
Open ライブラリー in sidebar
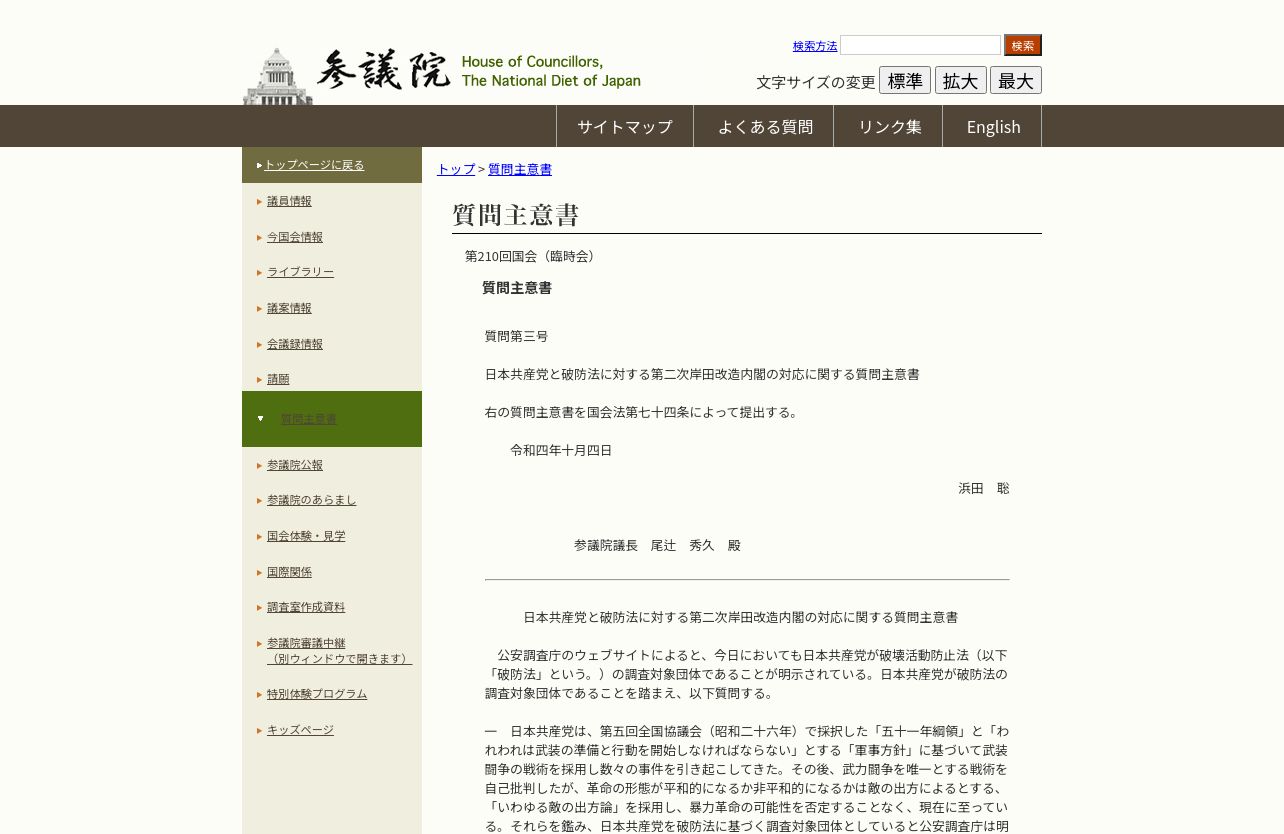(300, 272)
